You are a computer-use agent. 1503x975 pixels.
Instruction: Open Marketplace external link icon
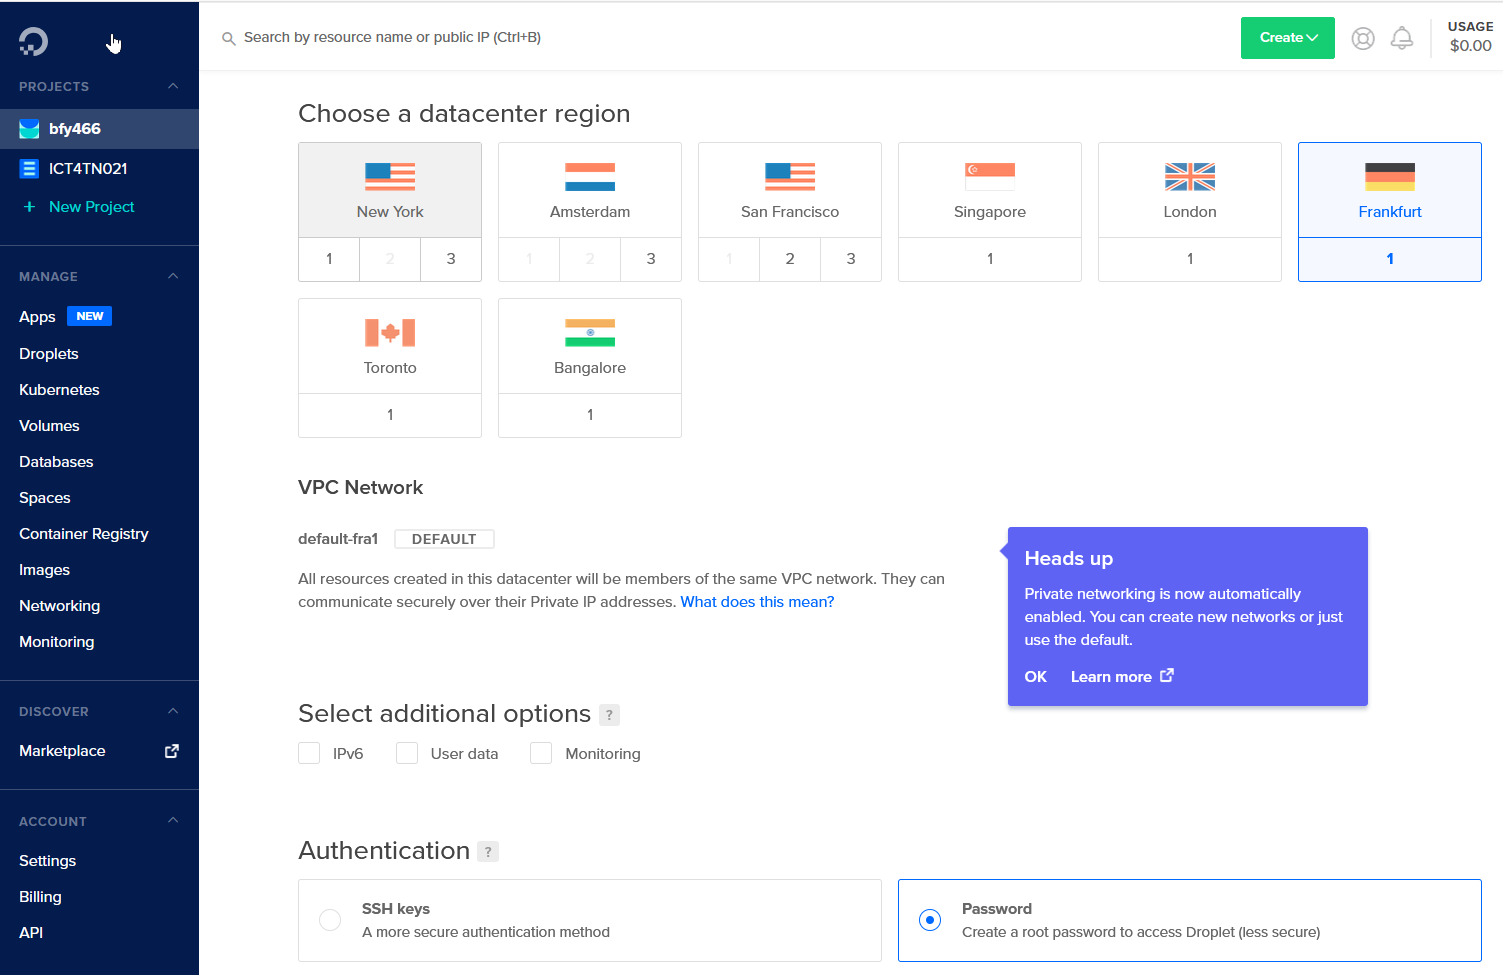172,751
